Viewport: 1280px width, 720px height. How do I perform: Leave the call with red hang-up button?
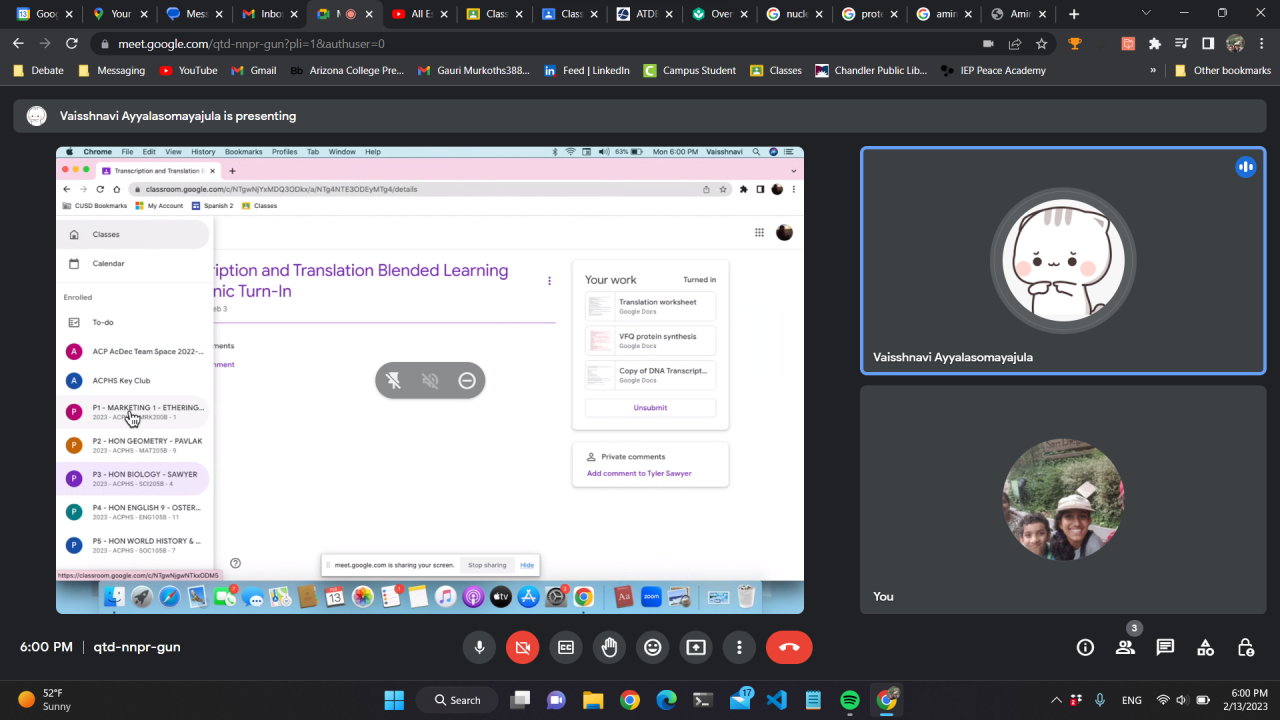tap(789, 647)
